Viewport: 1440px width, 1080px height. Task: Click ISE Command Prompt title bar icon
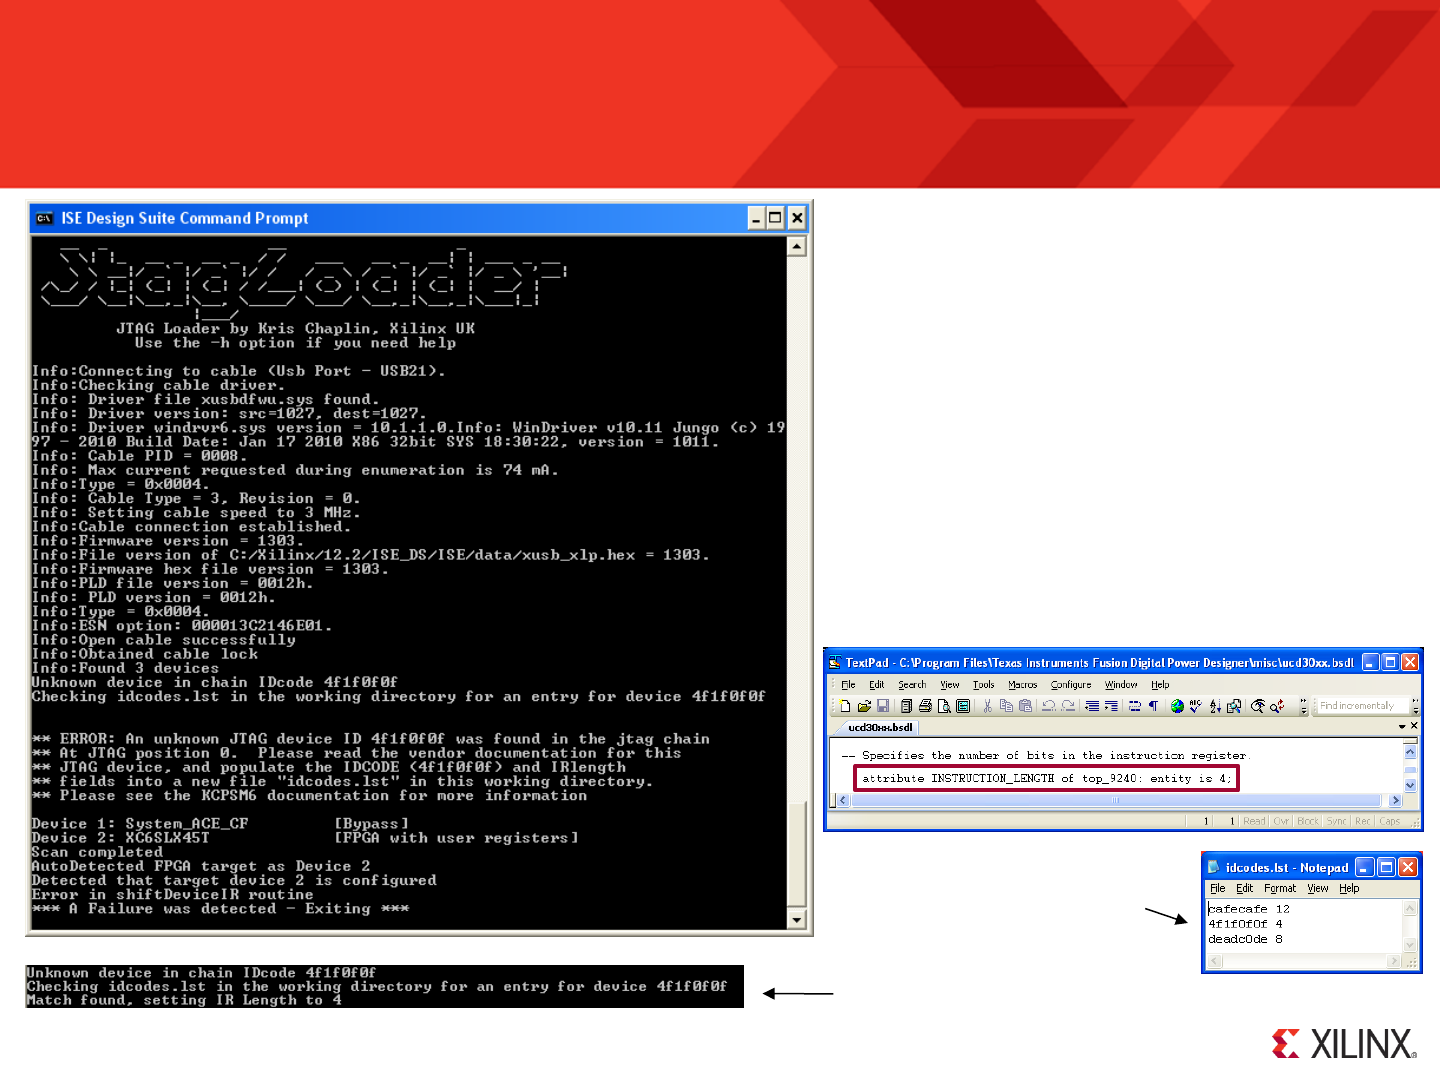pos(44,218)
